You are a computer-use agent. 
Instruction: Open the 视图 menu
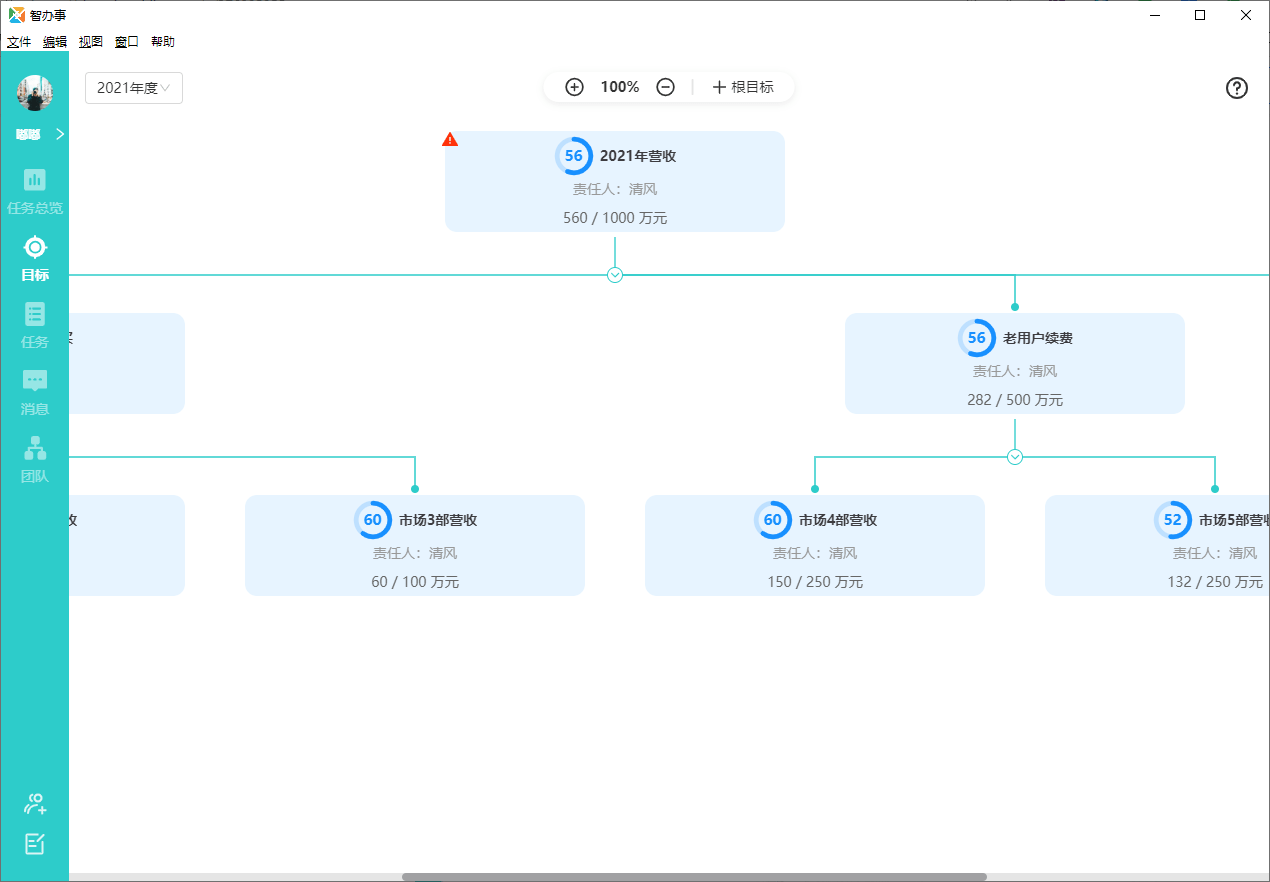(x=91, y=42)
